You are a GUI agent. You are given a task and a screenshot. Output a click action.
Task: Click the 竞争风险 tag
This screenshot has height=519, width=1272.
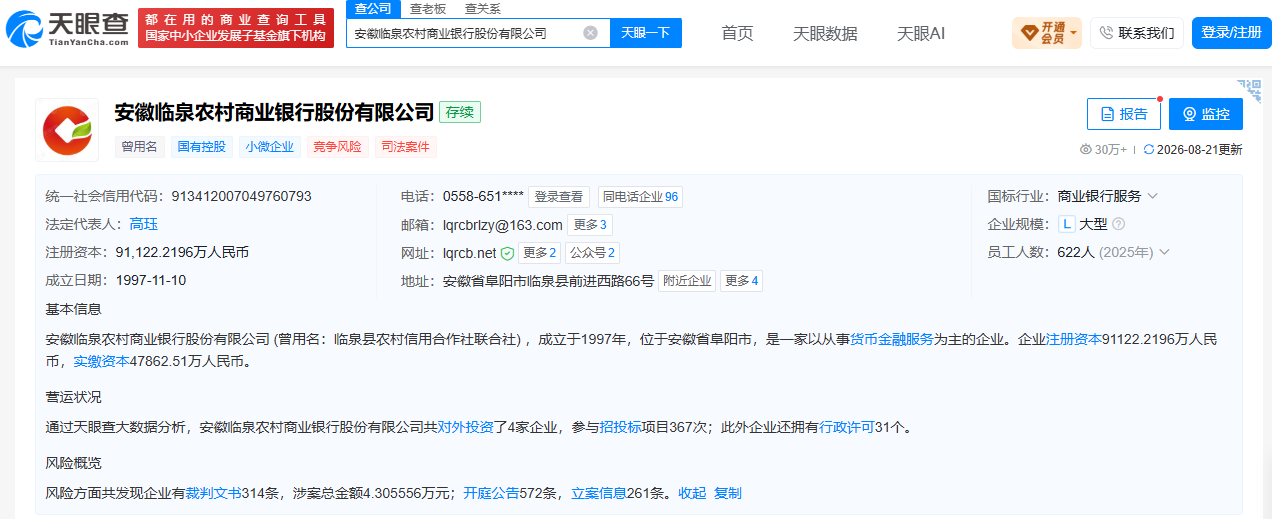tap(337, 147)
